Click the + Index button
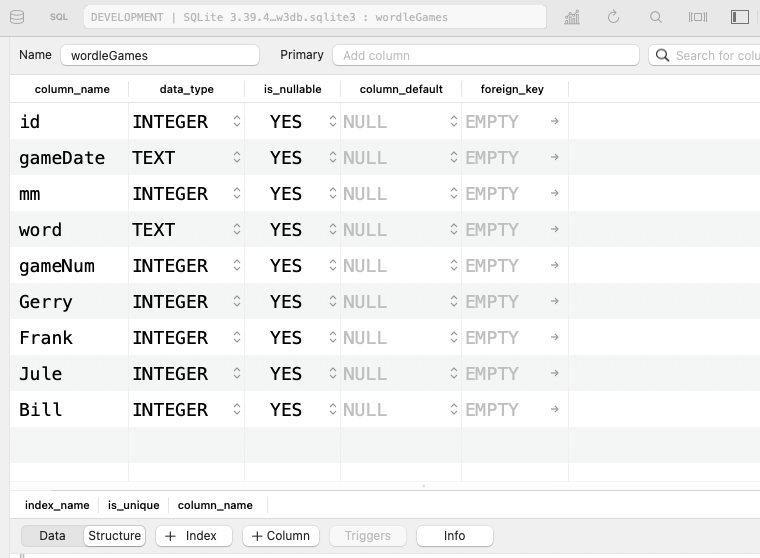Screen dimensions: 760x558 pyautogui.click(x=193, y=536)
